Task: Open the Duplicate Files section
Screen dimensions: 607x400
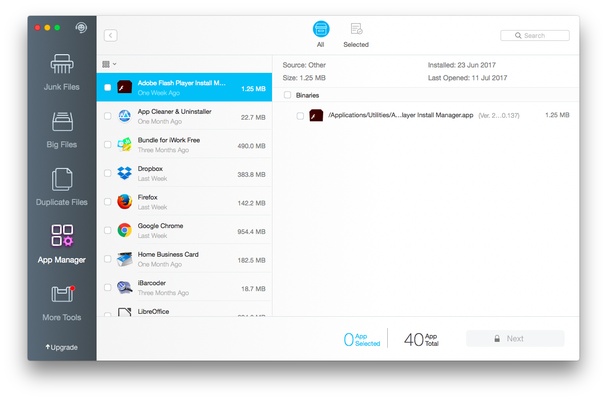Action: [x=62, y=188]
